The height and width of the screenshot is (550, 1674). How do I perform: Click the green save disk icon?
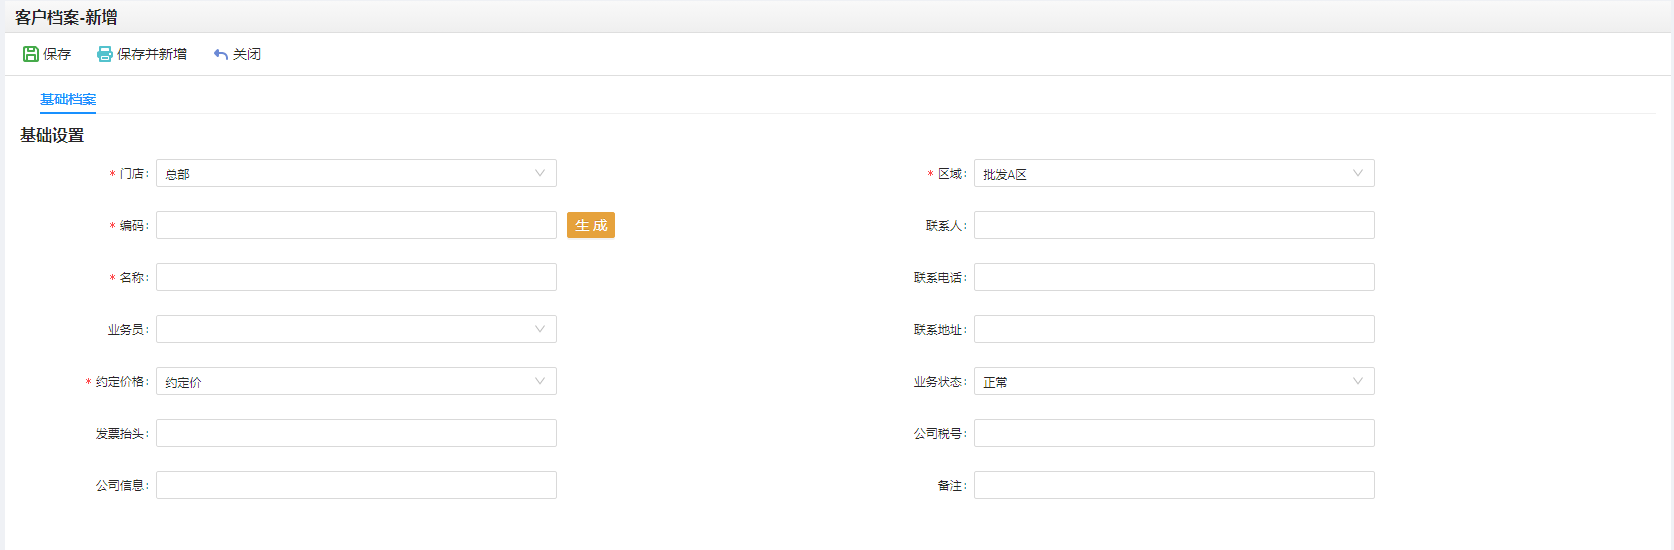[31, 54]
